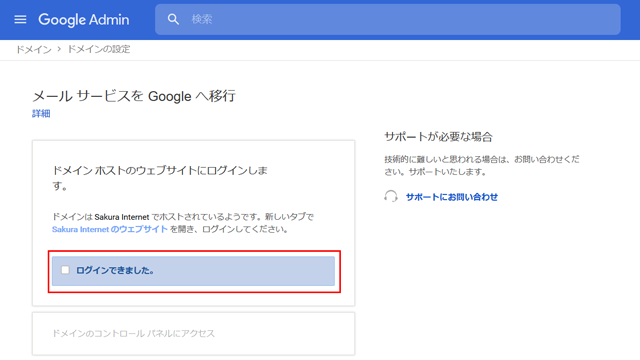Click the サポートが必要な場合 heading

pyautogui.click(x=438, y=137)
